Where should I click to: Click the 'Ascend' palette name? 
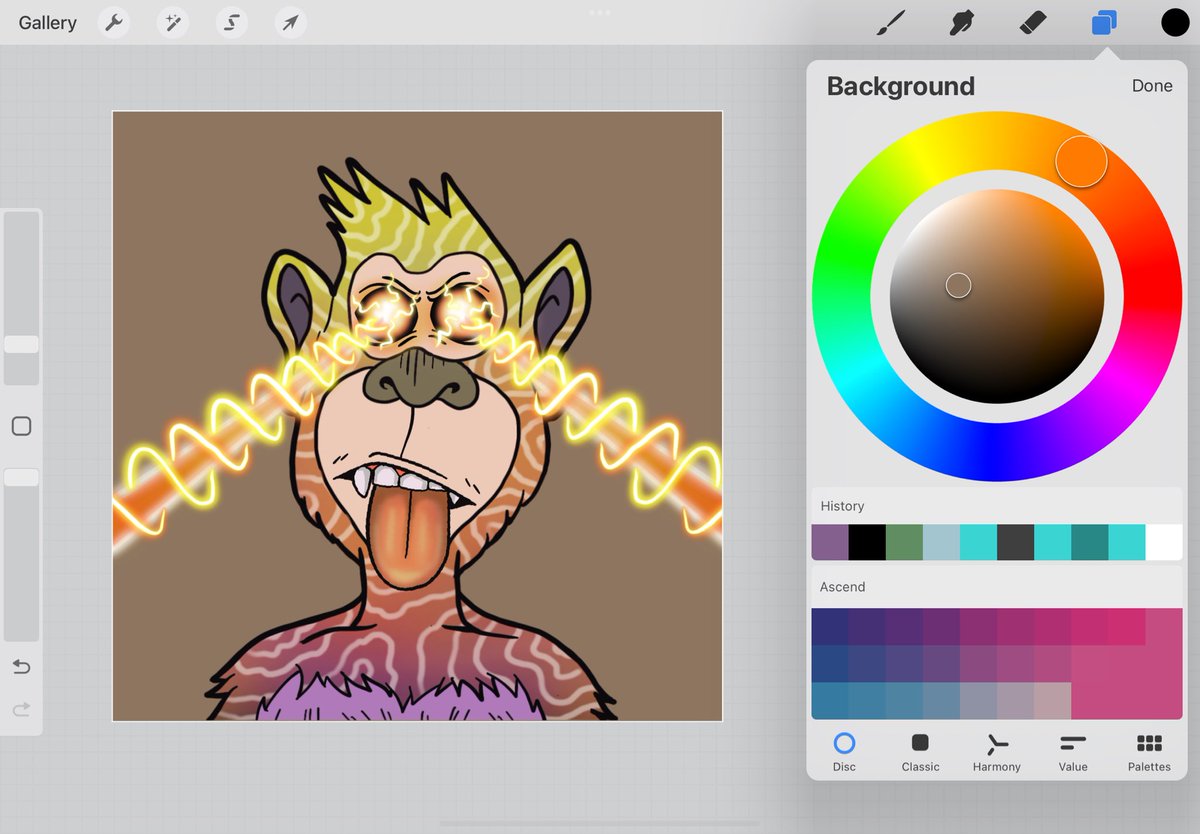[x=842, y=587]
